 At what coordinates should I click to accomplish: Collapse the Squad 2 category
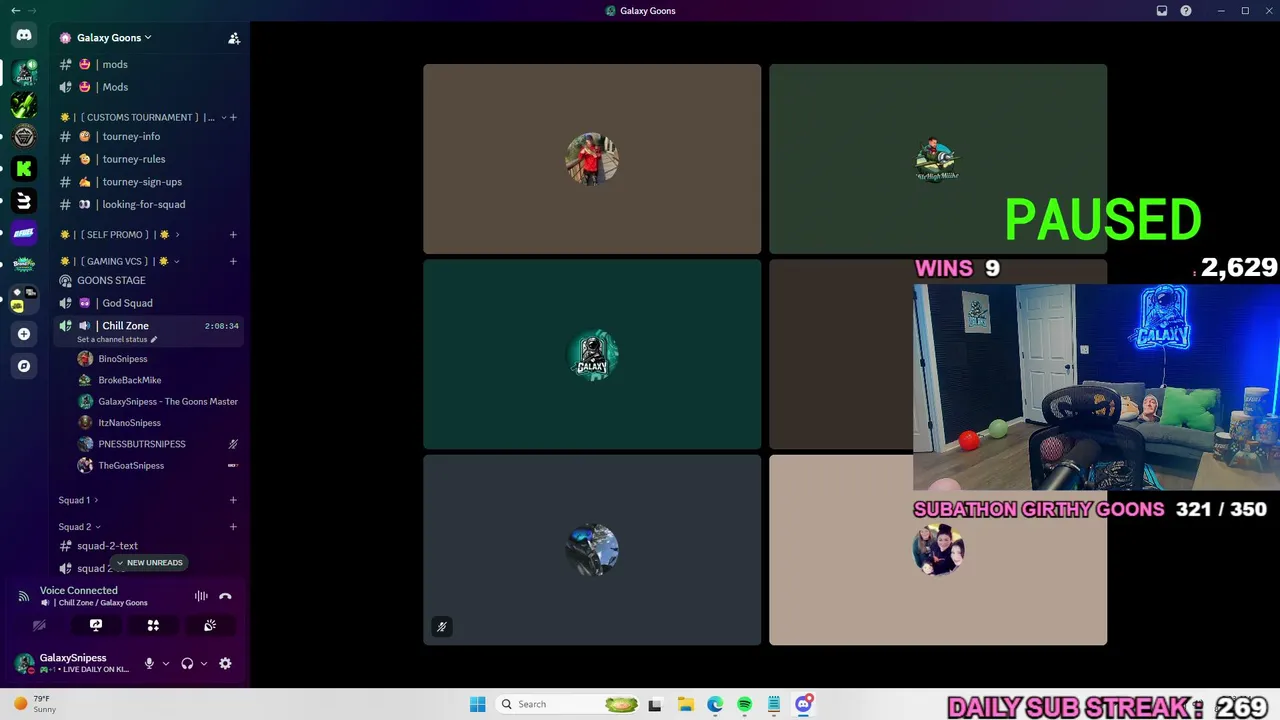(x=79, y=527)
